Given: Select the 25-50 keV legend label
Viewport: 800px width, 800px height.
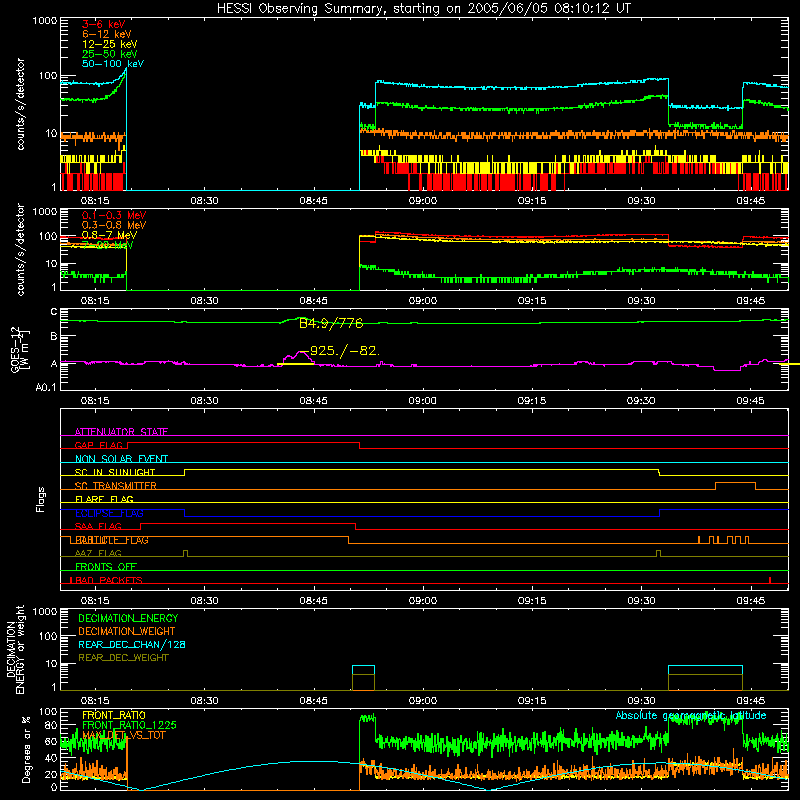Looking at the screenshot, I should 109,54.
